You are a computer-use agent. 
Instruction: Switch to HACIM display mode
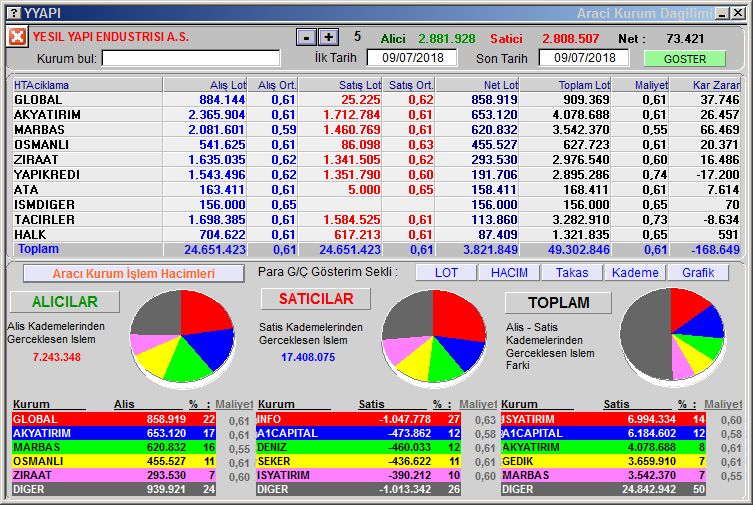click(x=509, y=273)
